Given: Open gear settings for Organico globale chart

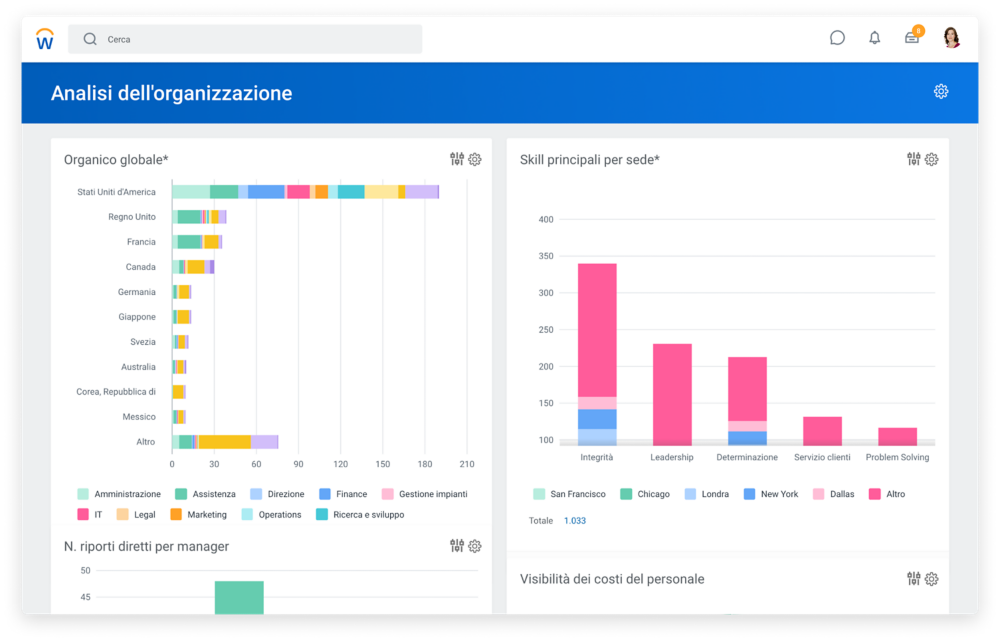Looking at the screenshot, I should tap(475, 159).
